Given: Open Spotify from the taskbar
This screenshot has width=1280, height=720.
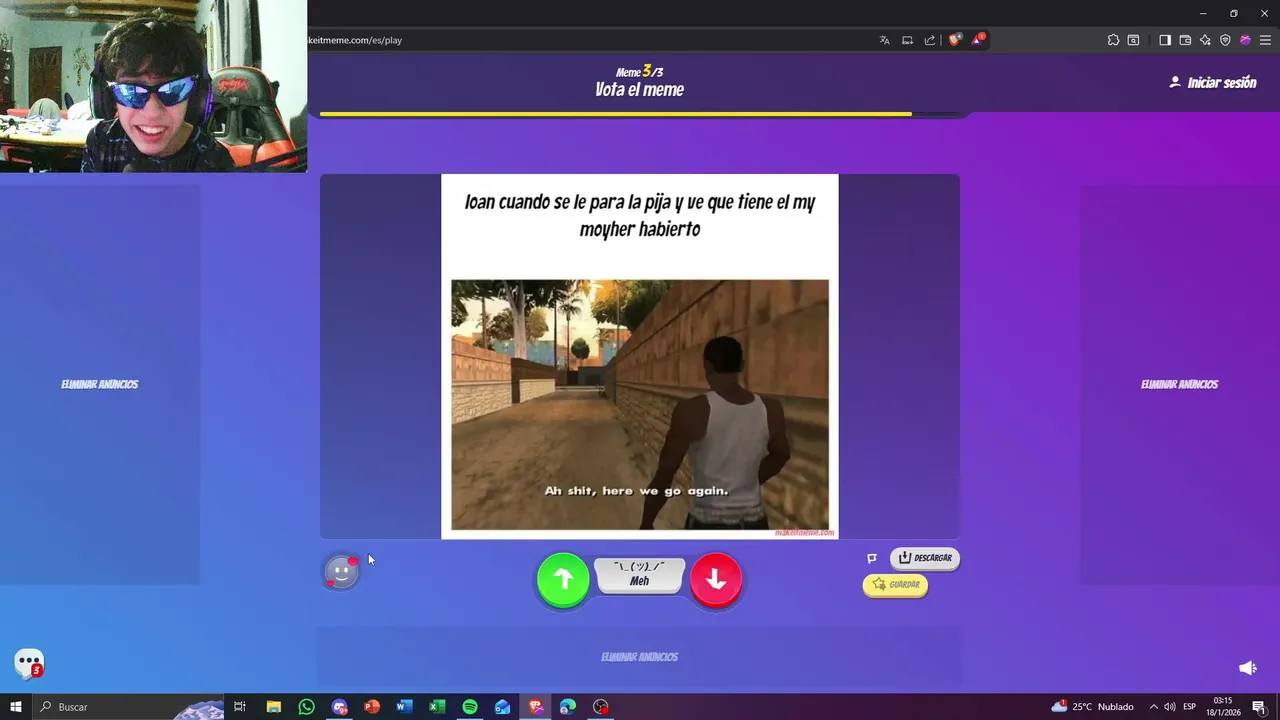Looking at the screenshot, I should 470,707.
